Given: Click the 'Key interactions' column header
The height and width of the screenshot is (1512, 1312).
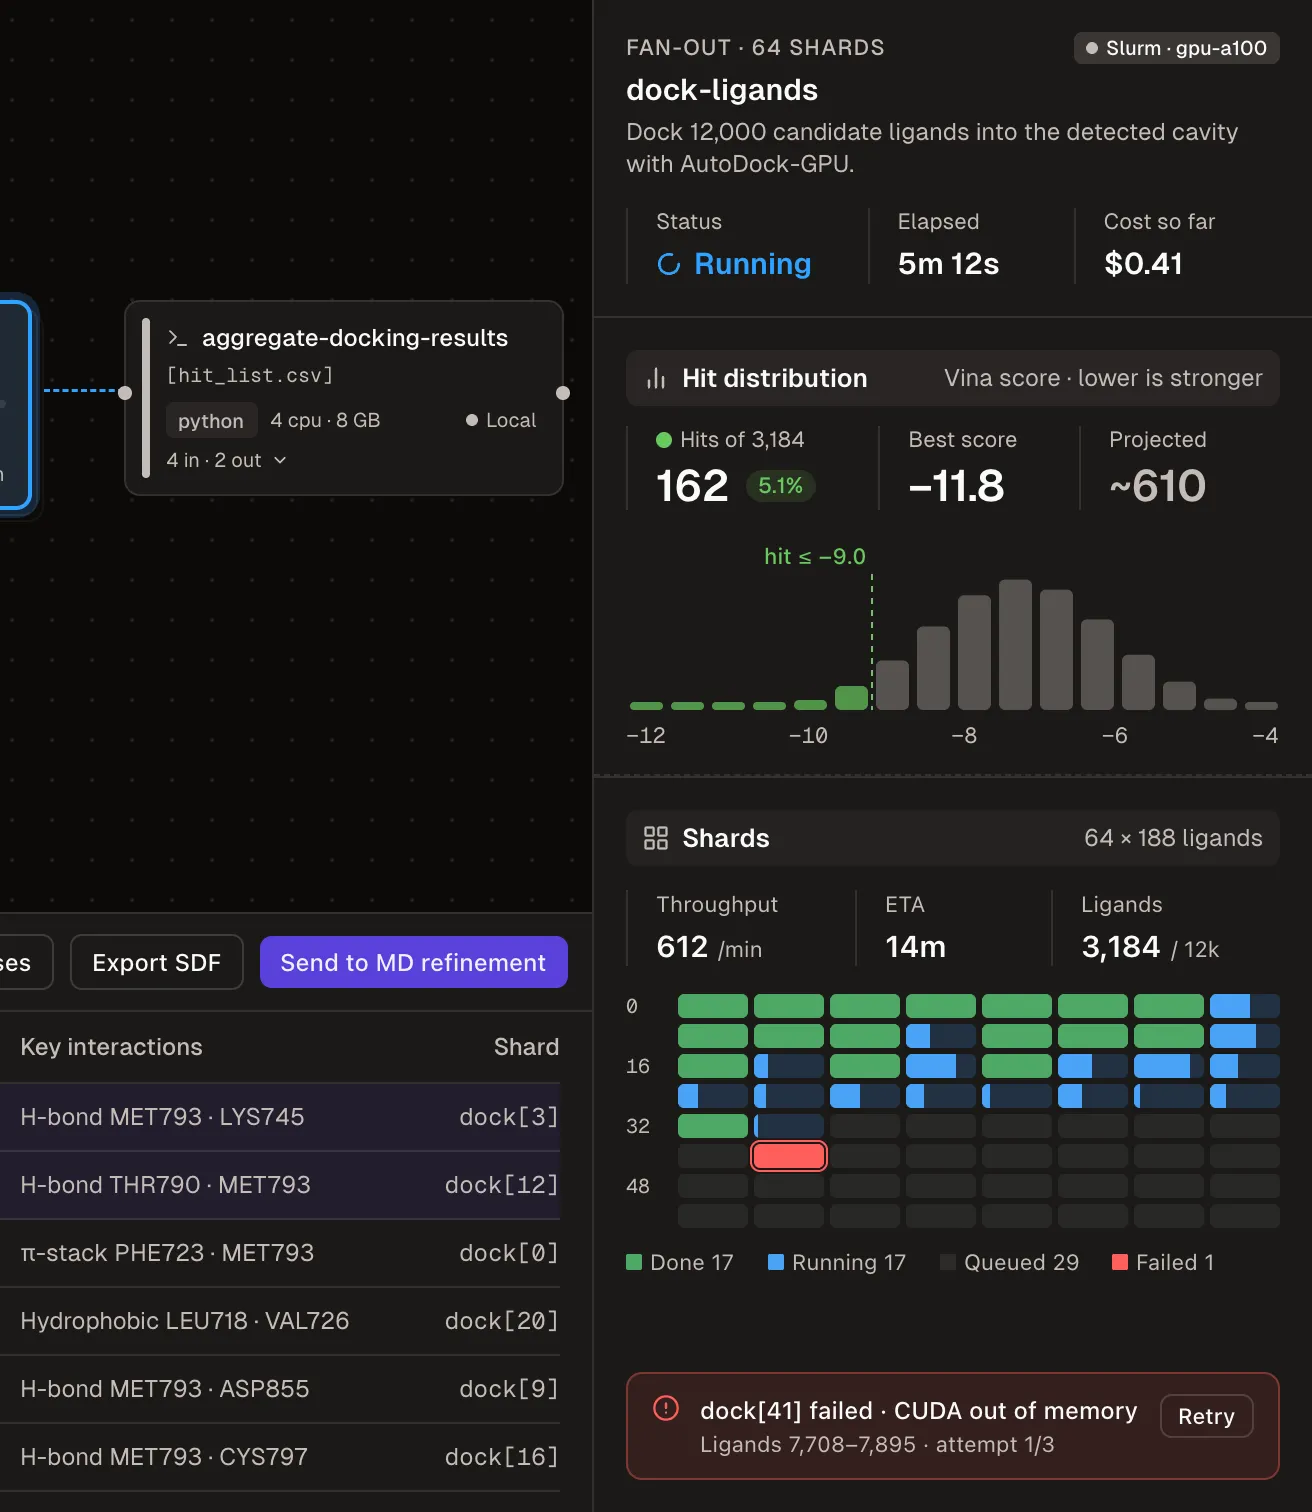Looking at the screenshot, I should [112, 1047].
